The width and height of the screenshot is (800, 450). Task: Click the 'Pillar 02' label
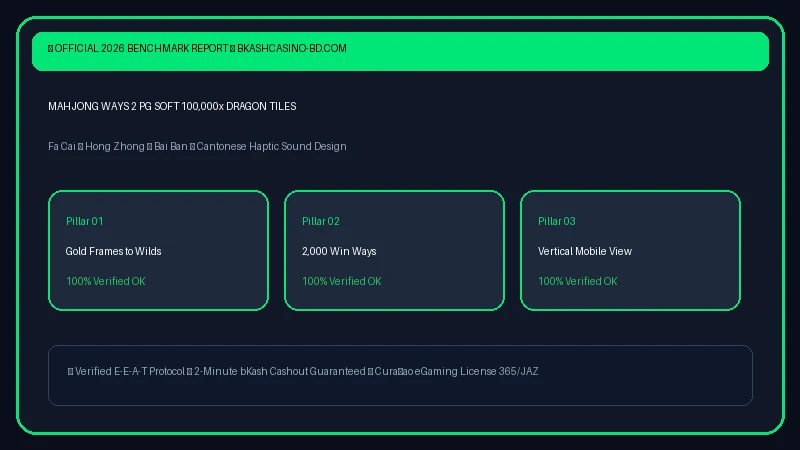[x=320, y=221]
